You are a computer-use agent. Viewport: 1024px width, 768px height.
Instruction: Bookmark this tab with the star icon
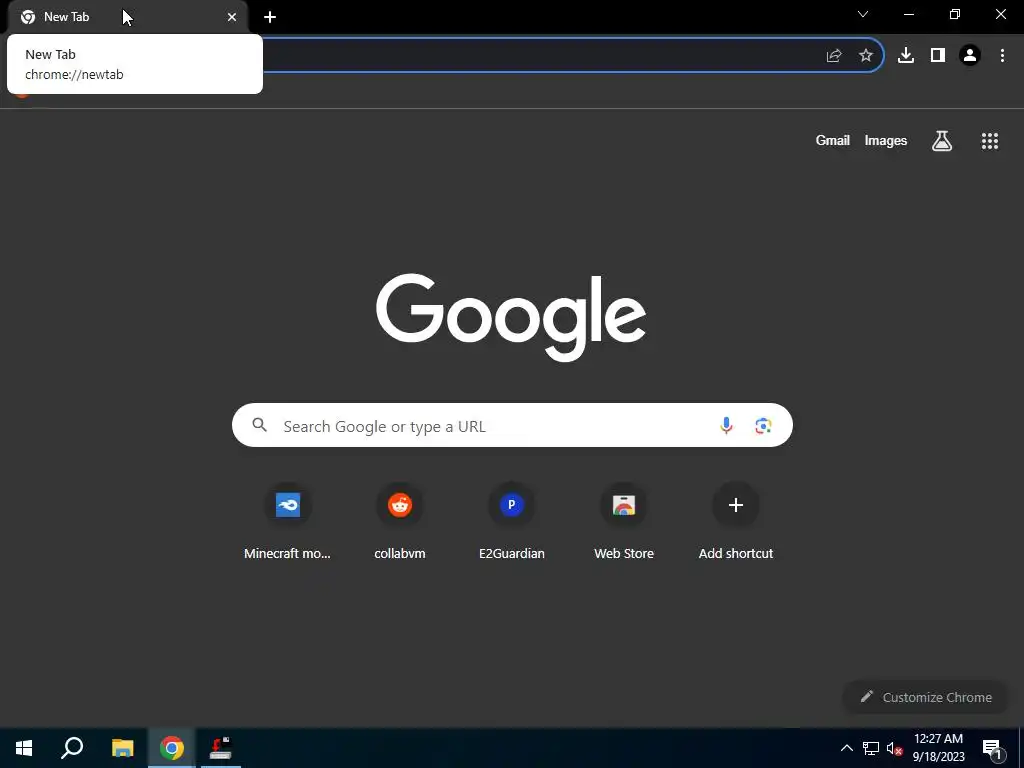click(x=866, y=56)
